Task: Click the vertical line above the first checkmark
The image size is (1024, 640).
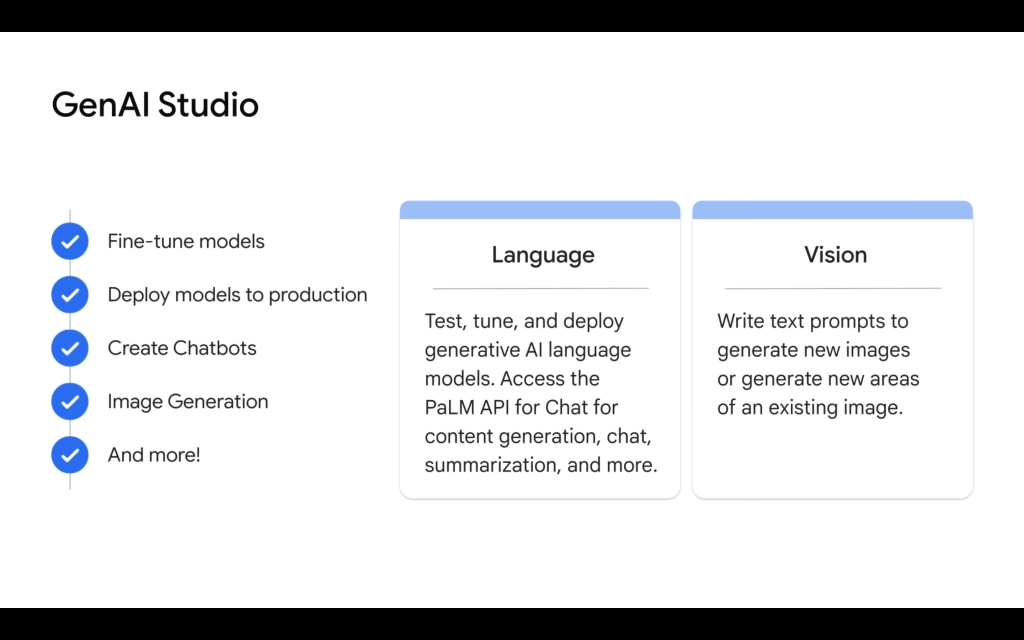Action: (x=70, y=215)
